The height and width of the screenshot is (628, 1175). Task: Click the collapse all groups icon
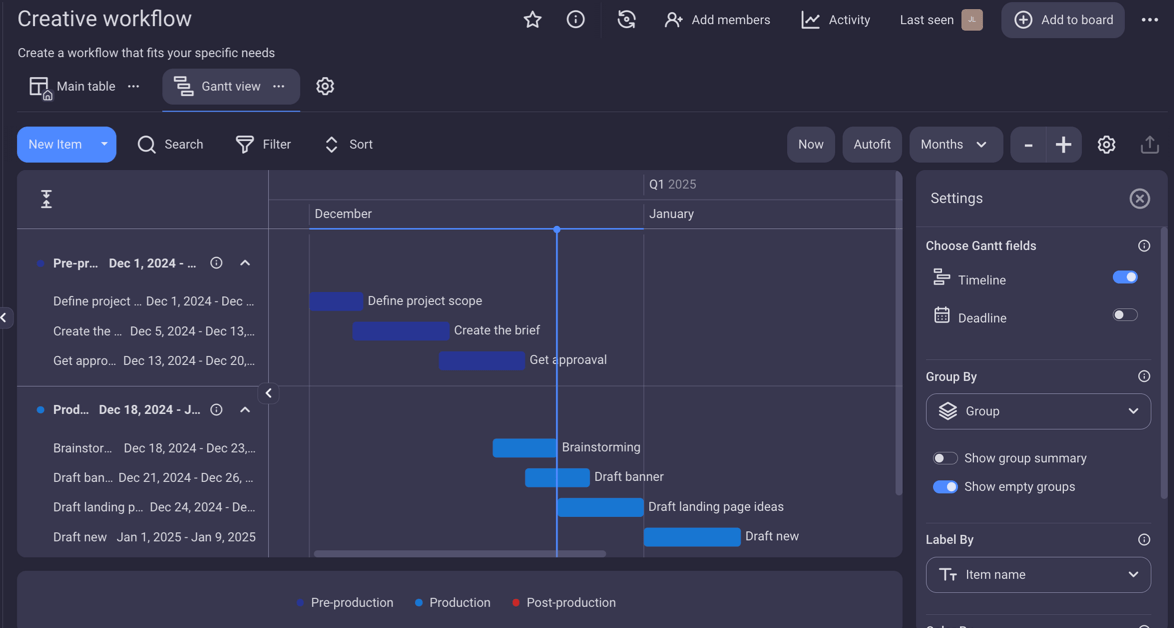pos(46,199)
